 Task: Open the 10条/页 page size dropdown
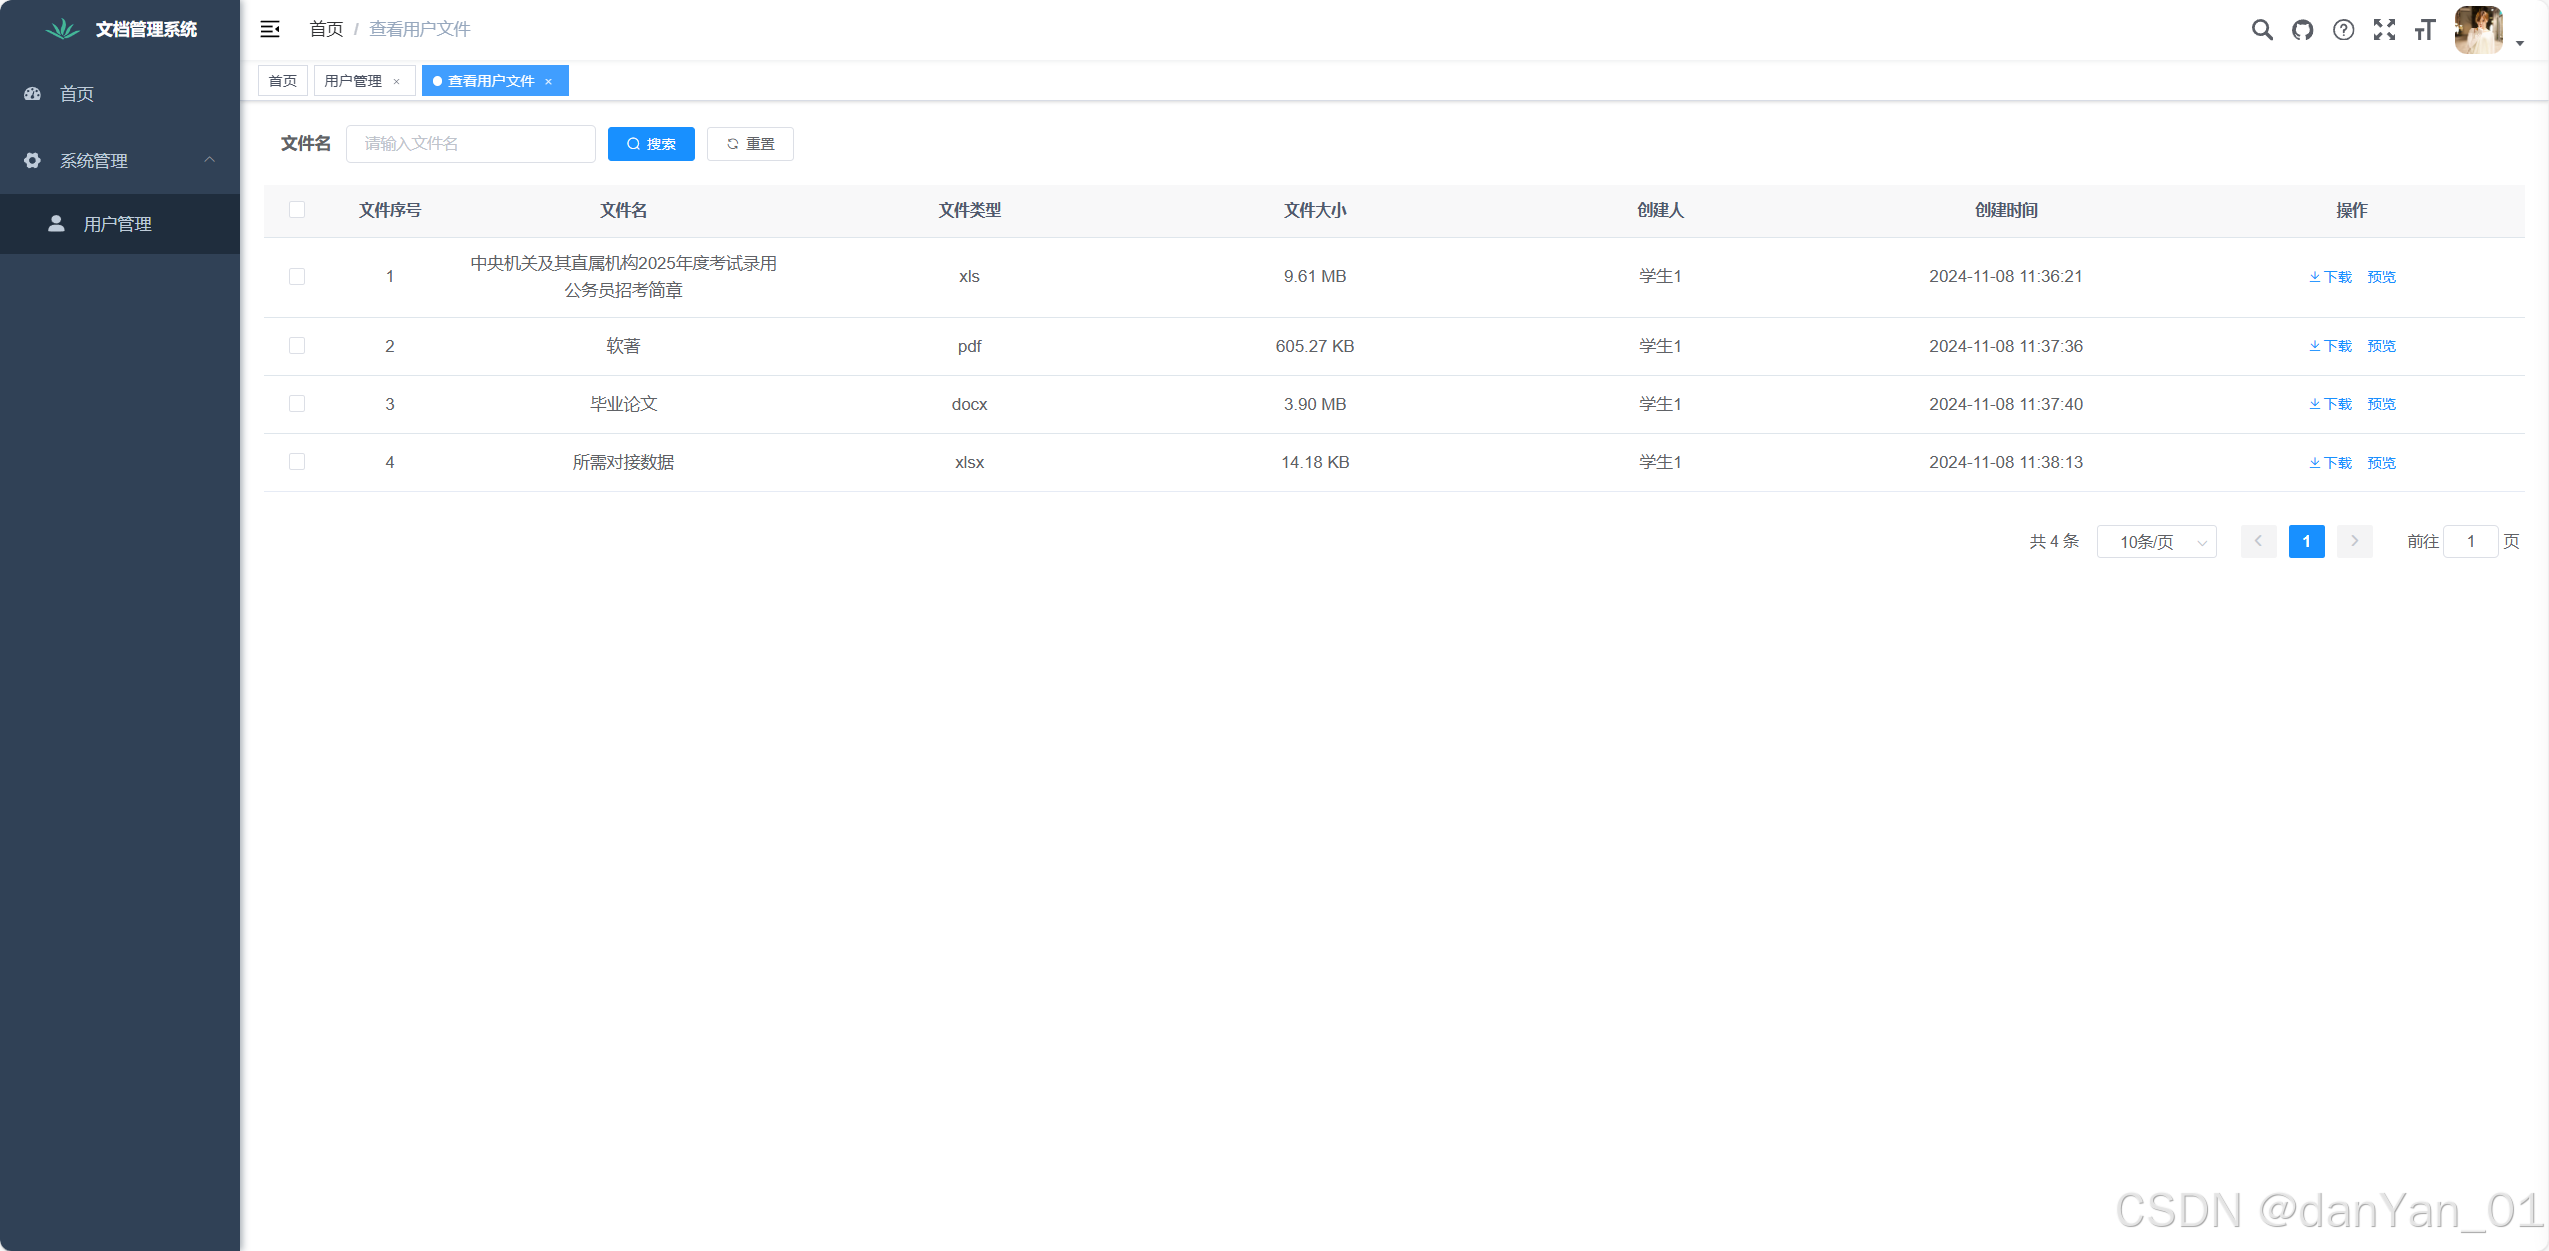pyautogui.click(x=2156, y=542)
